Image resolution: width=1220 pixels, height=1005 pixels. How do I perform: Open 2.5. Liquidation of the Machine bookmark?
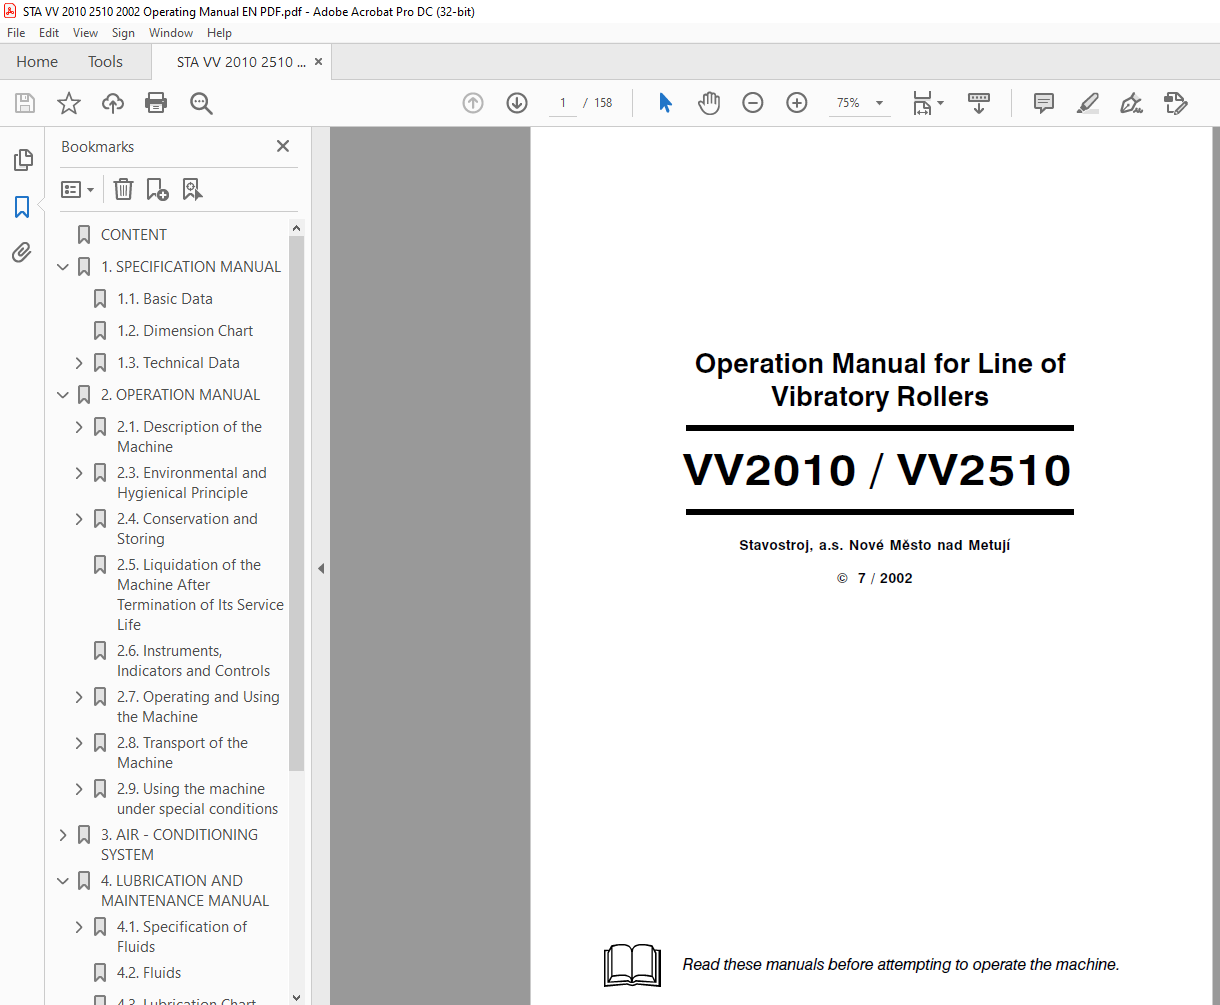point(200,595)
